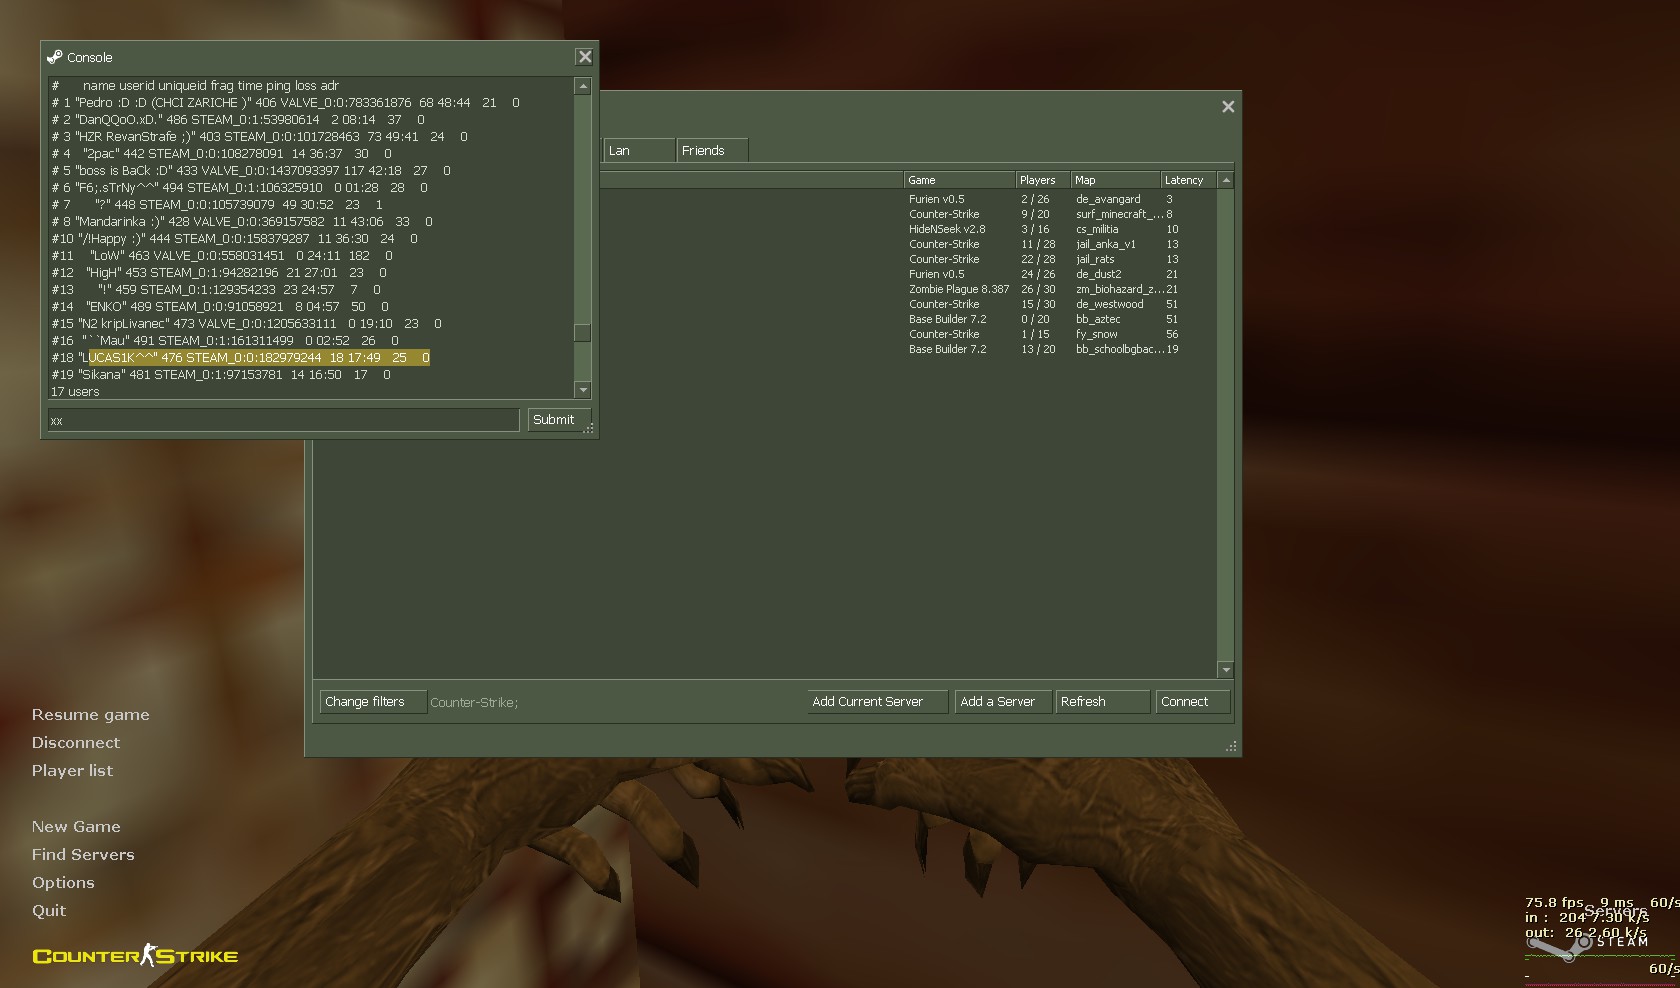Click the 2pac console line
Viewport: 1680px width, 988px height.
pos(222,154)
